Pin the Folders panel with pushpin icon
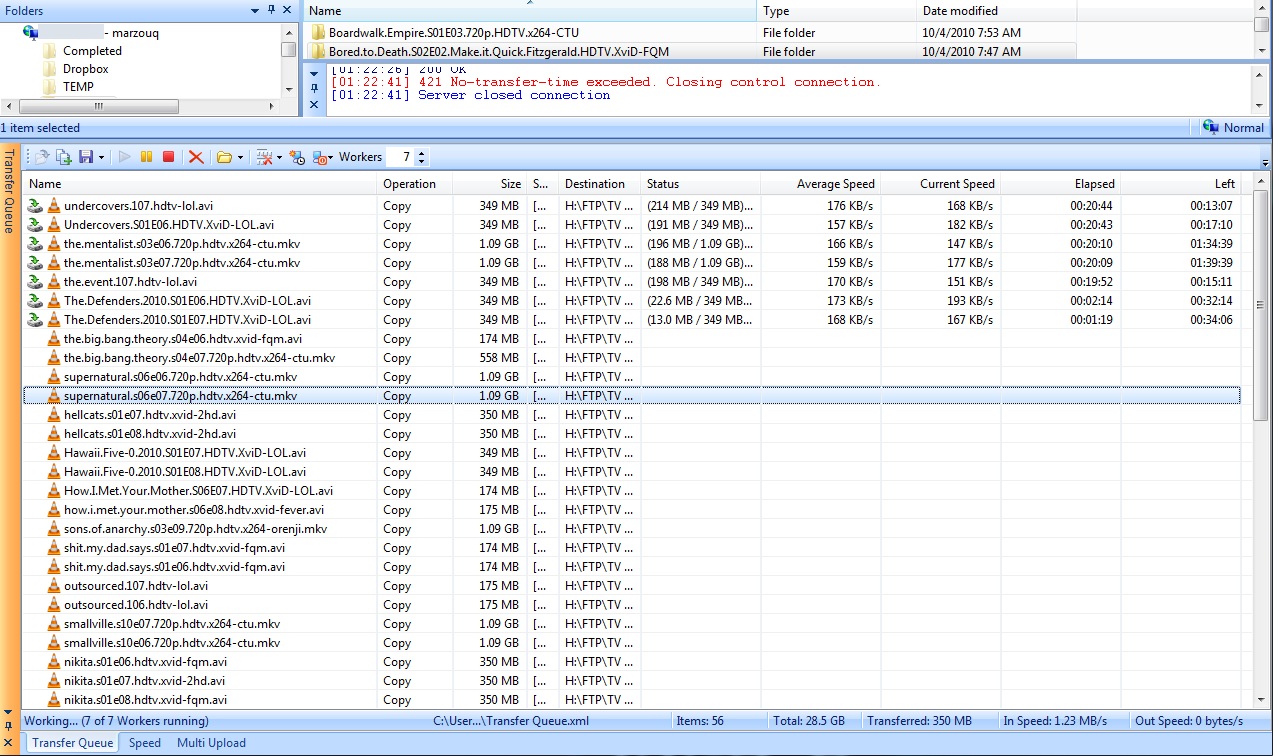1273x756 pixels. tap(271, 10)
